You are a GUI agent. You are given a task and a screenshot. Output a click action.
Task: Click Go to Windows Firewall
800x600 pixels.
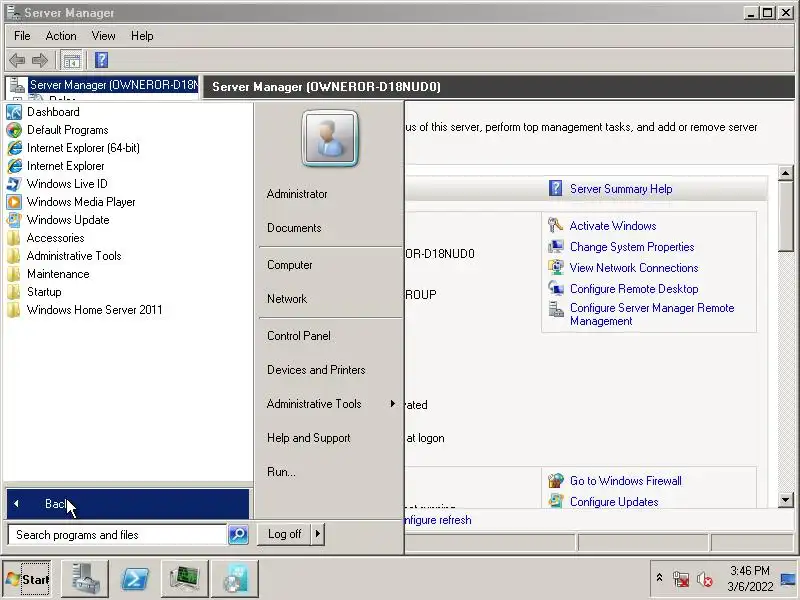[626, 481]
